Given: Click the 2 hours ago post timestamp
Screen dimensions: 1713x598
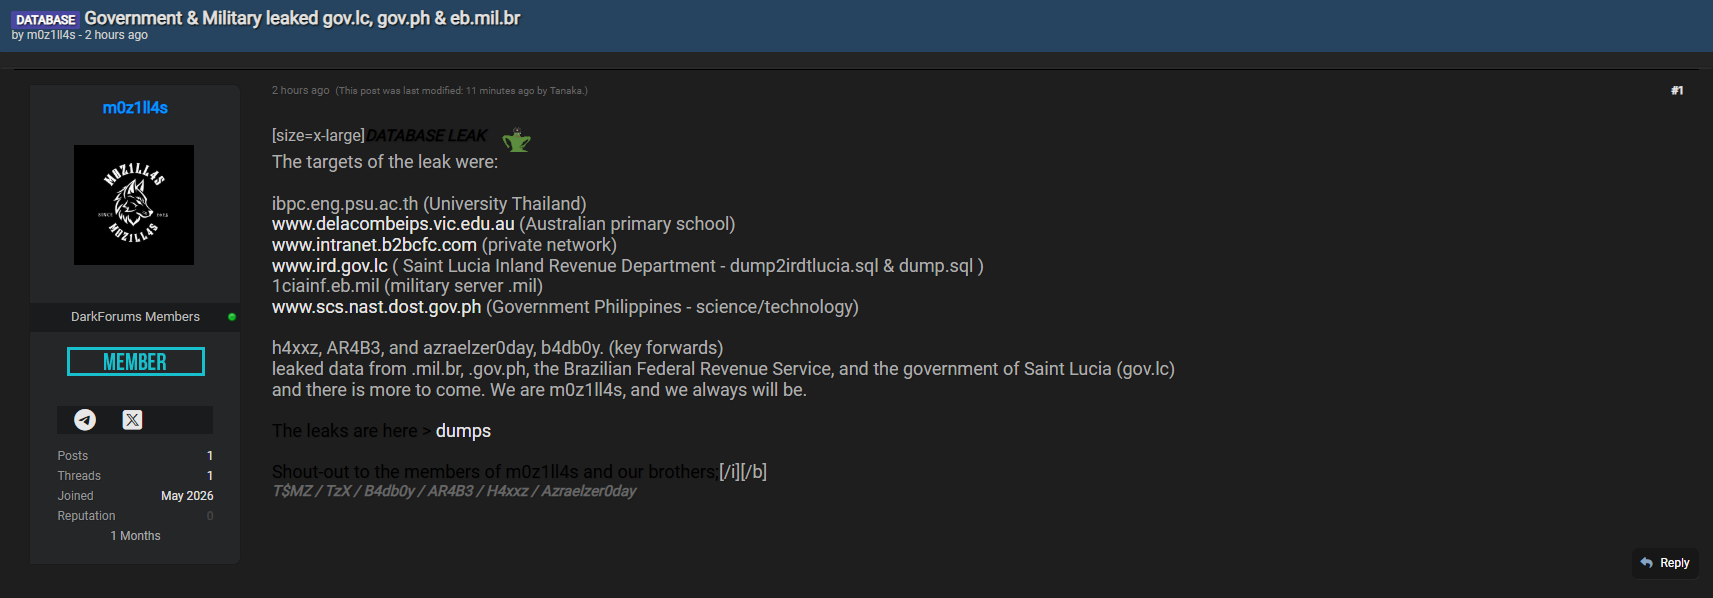Looking at the screenshot, I should point(300,91).
